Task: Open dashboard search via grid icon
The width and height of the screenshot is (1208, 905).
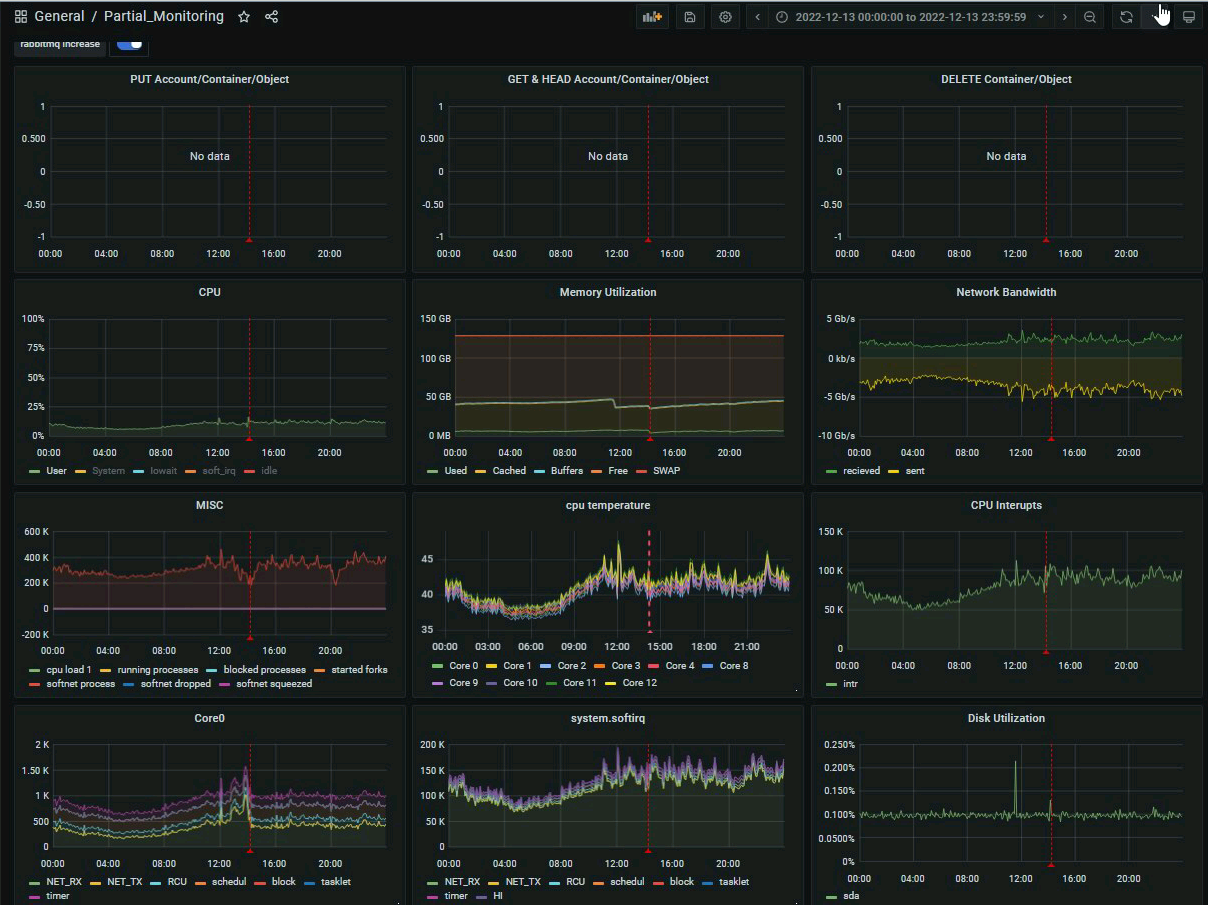Action: [20, 17]
